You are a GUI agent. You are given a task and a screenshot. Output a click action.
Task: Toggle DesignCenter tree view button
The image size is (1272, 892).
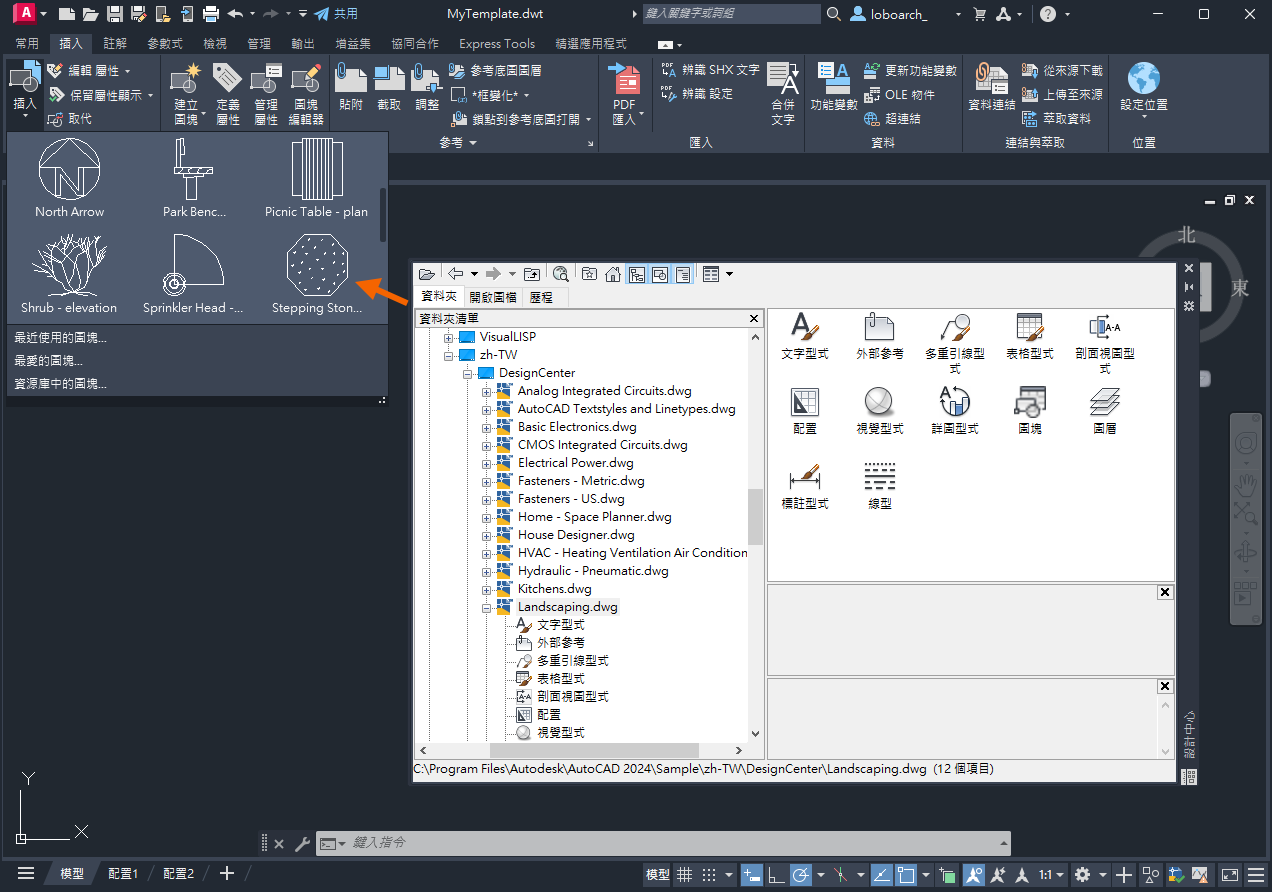point(636,274)
